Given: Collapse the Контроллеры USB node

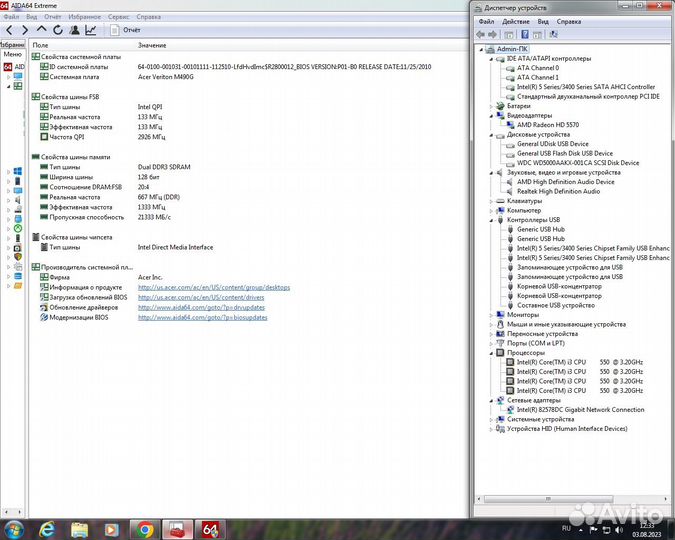Looking at the screenshot, I should click(x=491, y=220).
